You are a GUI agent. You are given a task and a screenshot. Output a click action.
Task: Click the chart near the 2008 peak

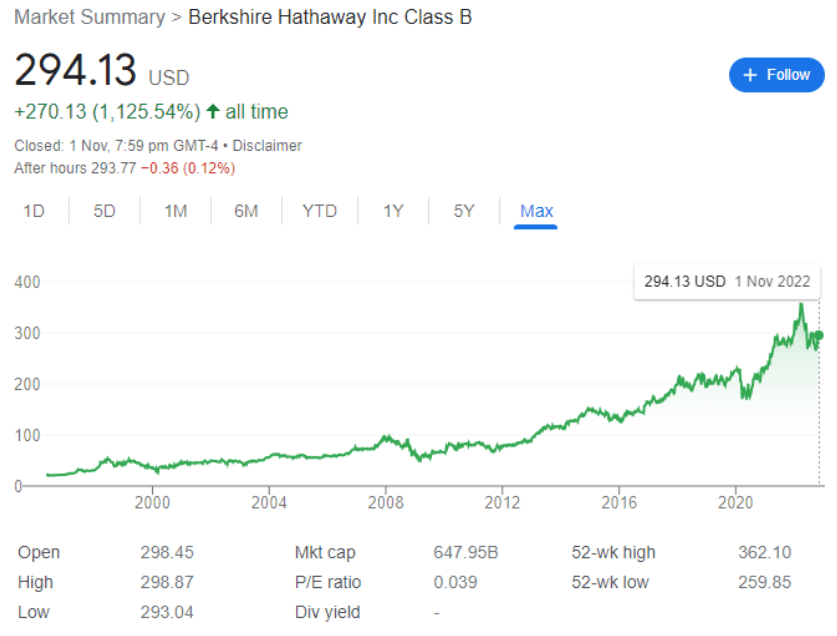[x=385, y=439]
